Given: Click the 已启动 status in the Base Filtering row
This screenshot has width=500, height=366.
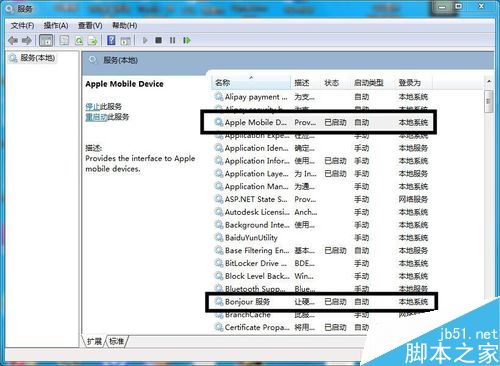Looking at the screenshot, I should pyautogui.click(x=335, y=250).
